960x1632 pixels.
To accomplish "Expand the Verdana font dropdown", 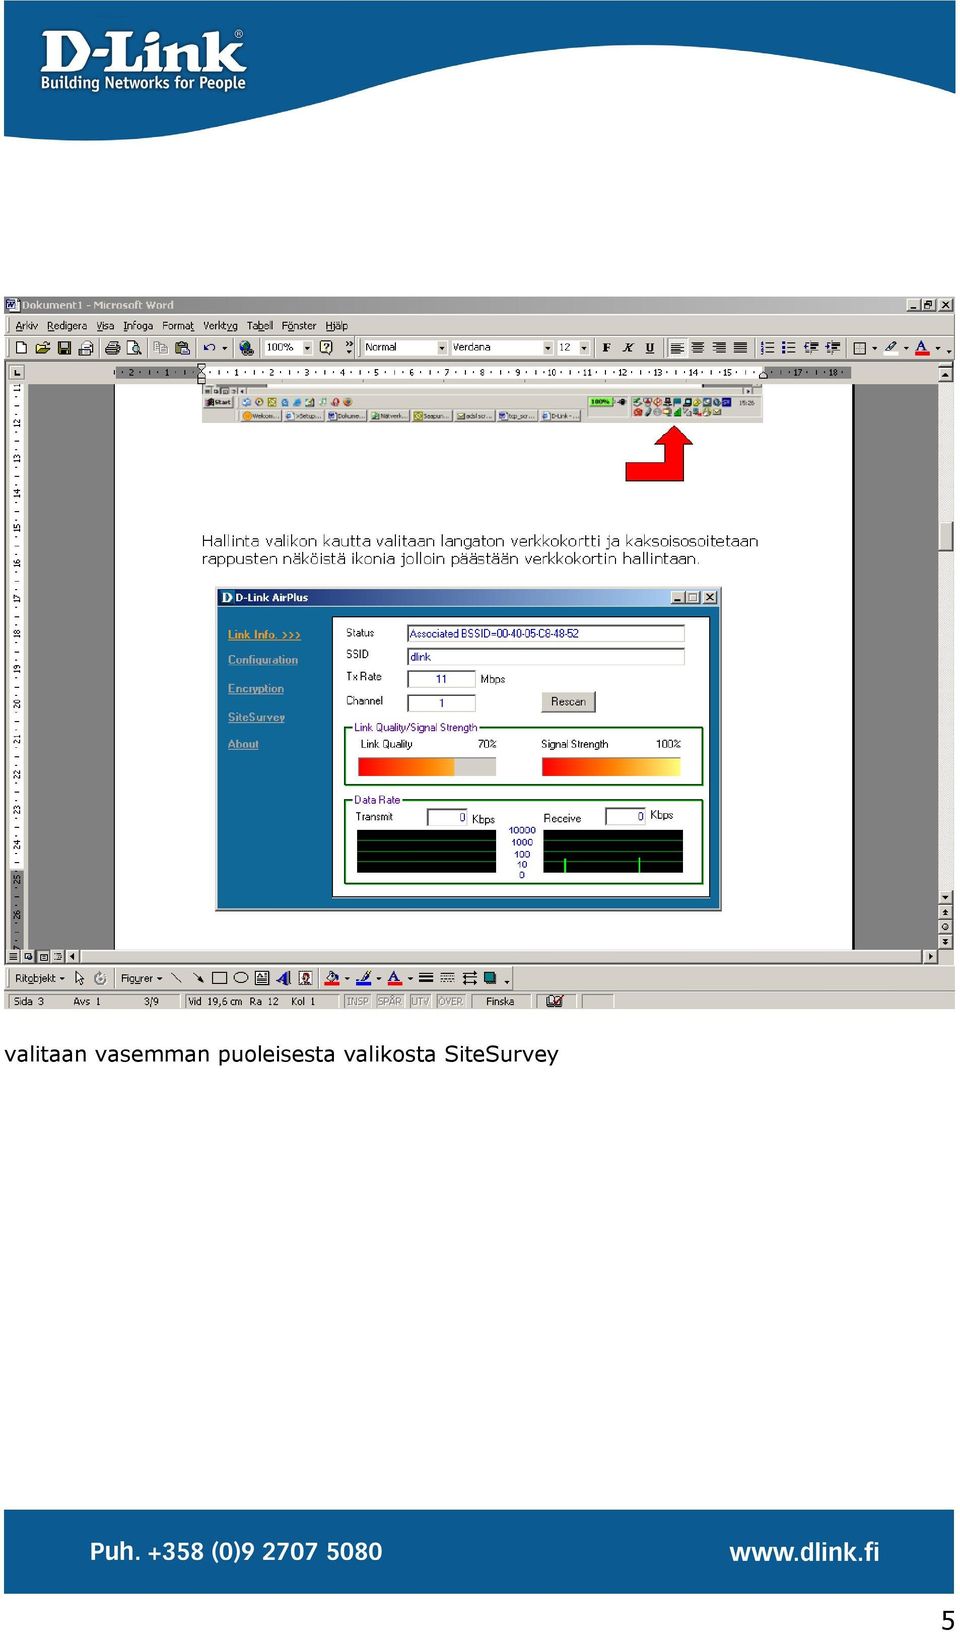I will point(548,348).
